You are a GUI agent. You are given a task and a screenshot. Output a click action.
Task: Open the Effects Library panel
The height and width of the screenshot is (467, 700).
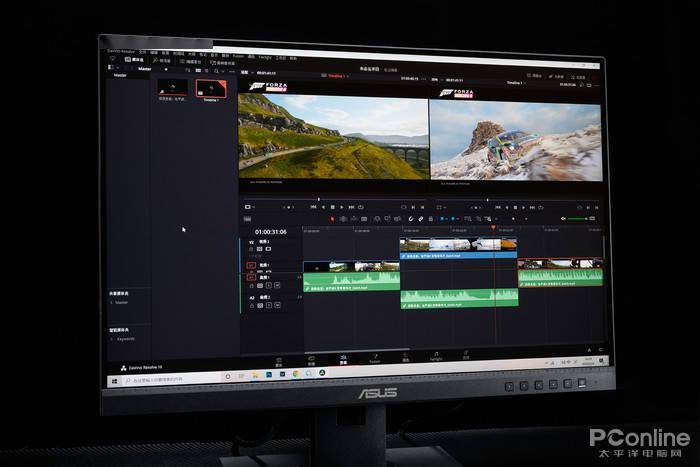point(161,61)
